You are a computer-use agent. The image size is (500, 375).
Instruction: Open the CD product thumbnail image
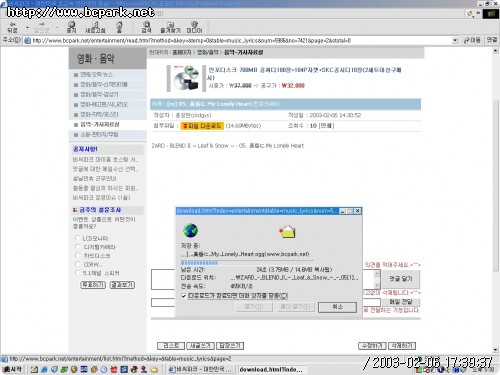pyautogui.click(x=186, y=78)
